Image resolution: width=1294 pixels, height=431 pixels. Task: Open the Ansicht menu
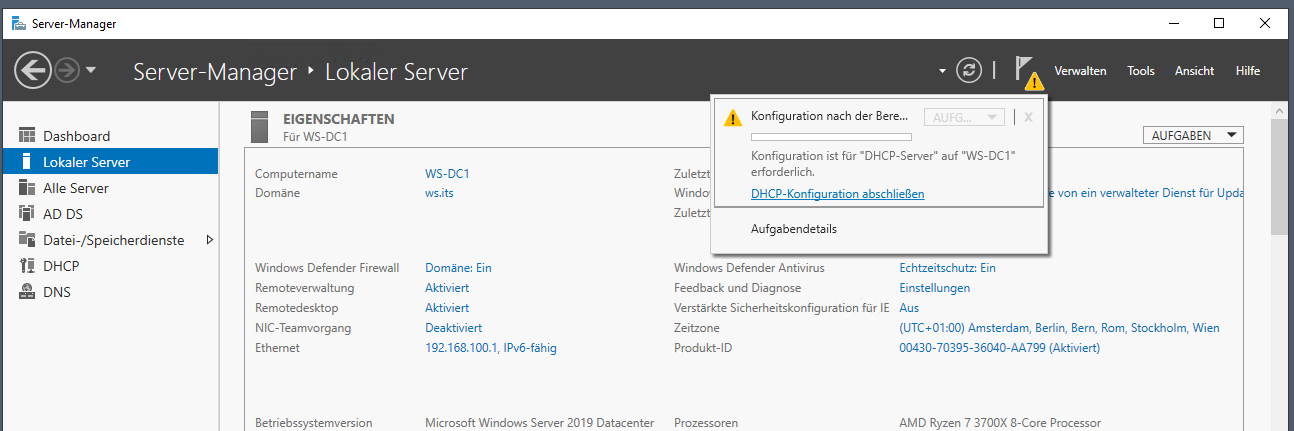(x=1194, y=71)
